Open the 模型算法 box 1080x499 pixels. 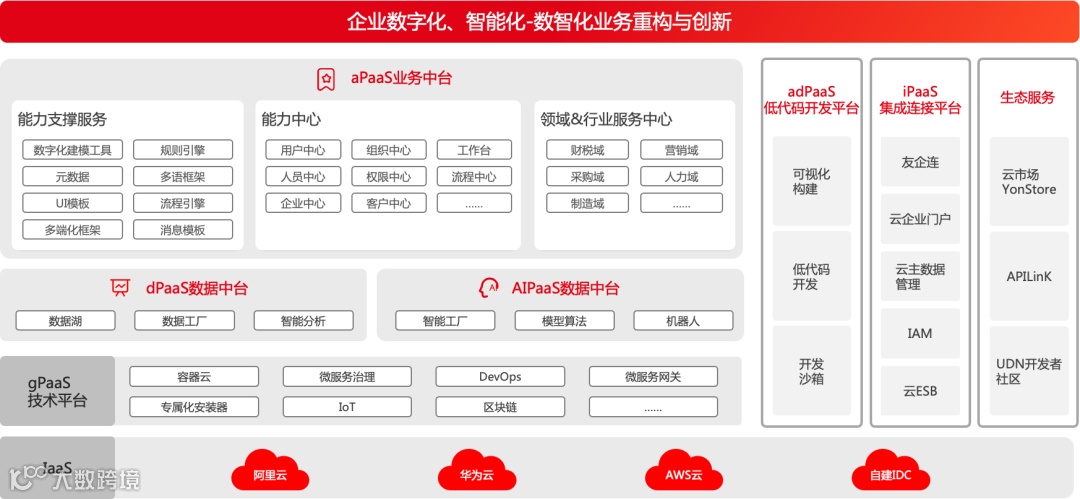[564, 320]
